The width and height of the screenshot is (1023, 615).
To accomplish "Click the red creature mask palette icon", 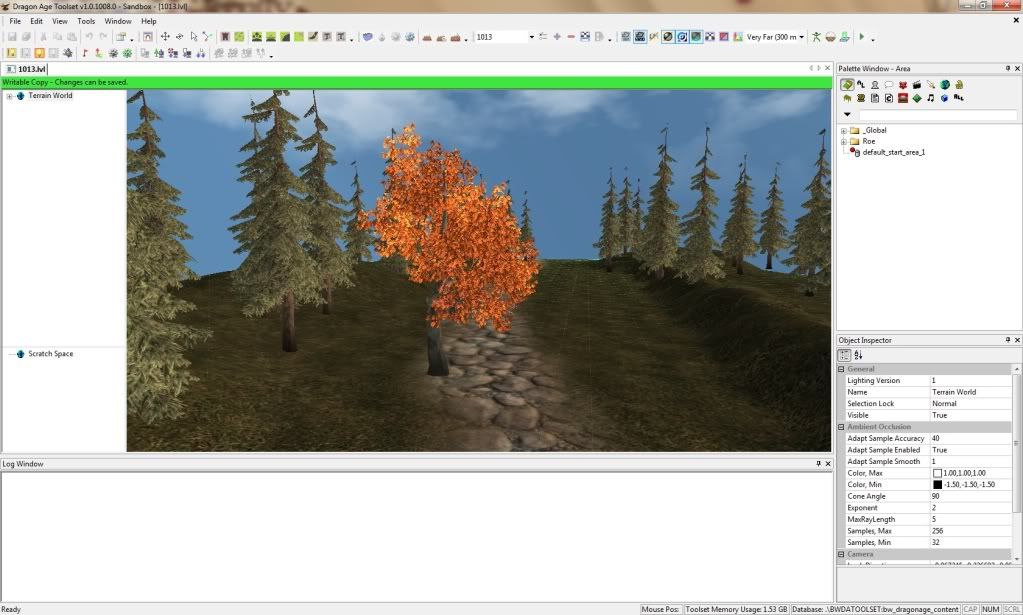I will click(903, 85).
